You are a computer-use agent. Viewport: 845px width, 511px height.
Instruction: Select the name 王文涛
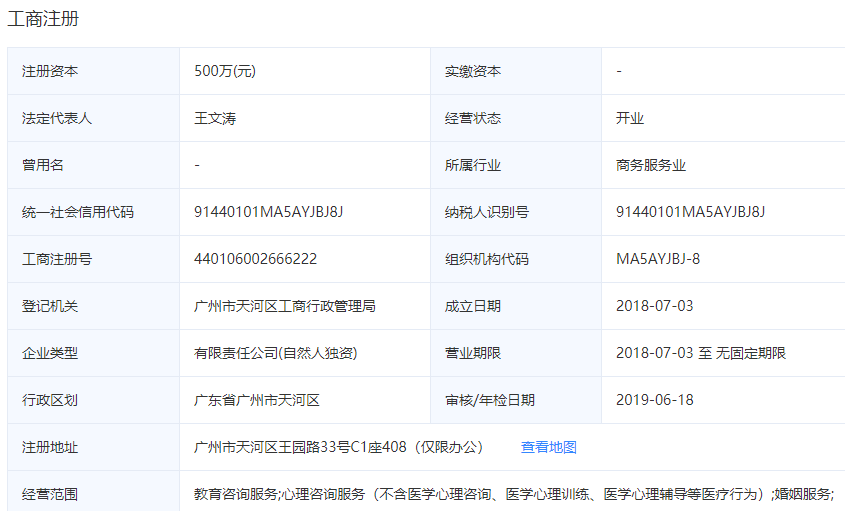(215, 118)
